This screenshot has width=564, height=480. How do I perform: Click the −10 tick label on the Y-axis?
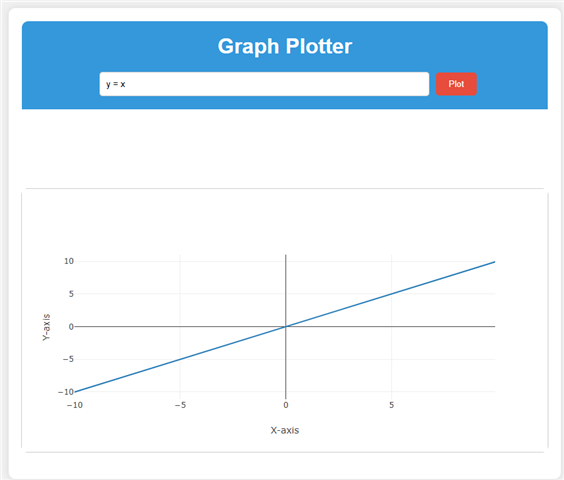[66, 392]
